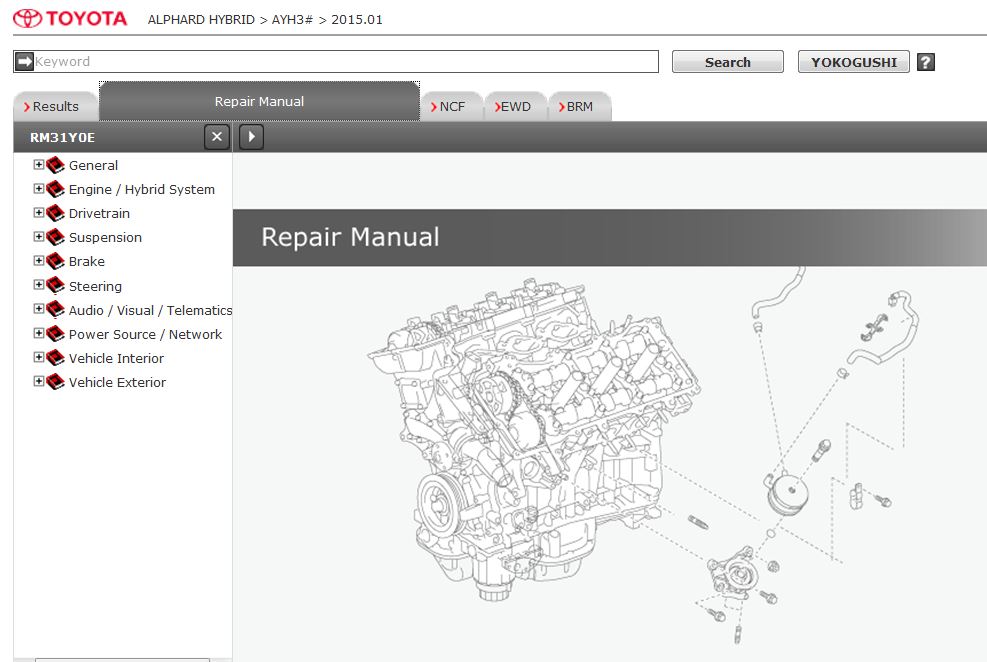Open the Vehicle Interior section
The width and height of the screenshot is (987, 662).
[x=117, y=358]
